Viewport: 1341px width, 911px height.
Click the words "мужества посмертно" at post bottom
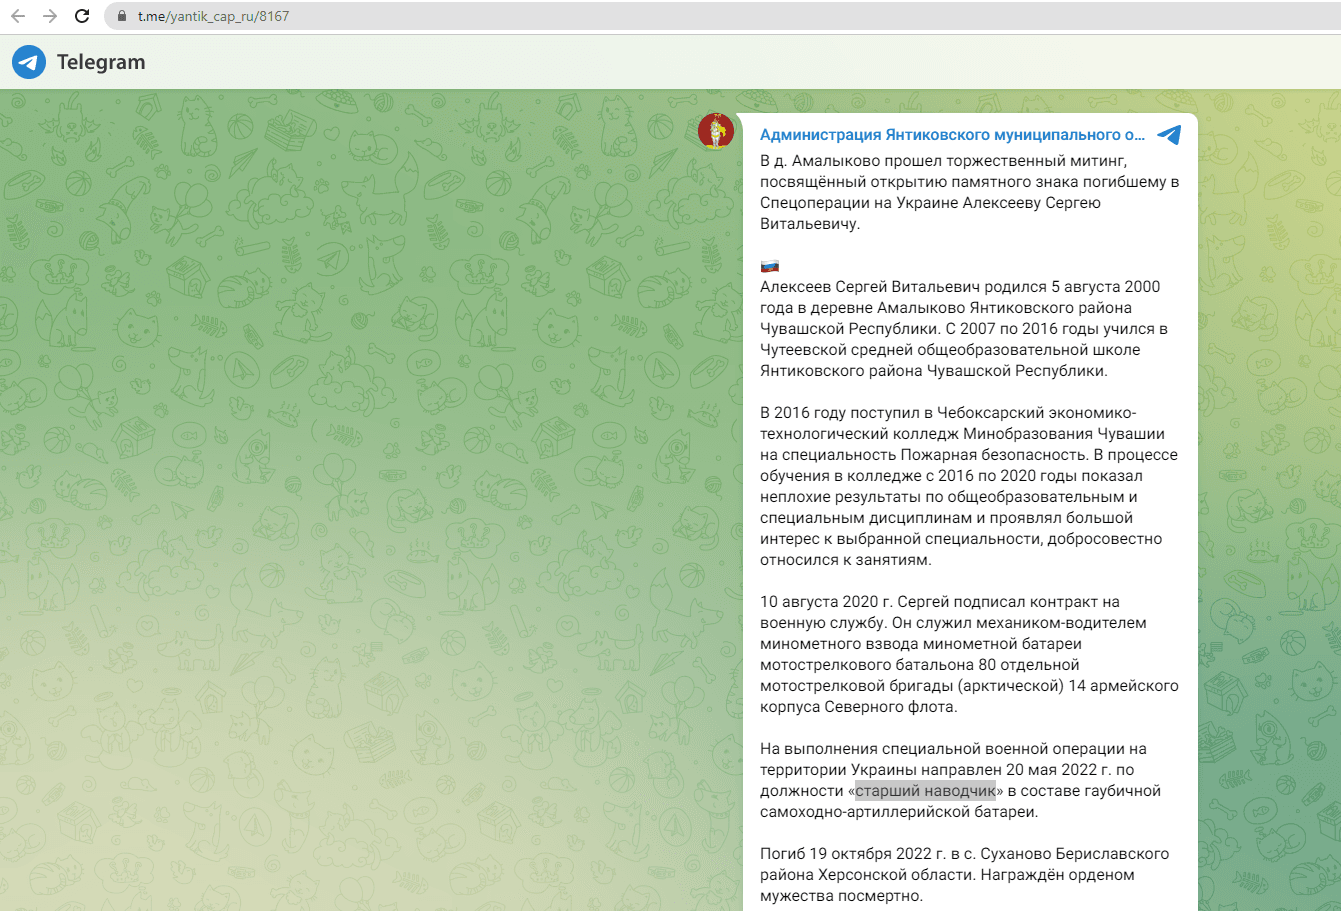click(x=841, y=896)
